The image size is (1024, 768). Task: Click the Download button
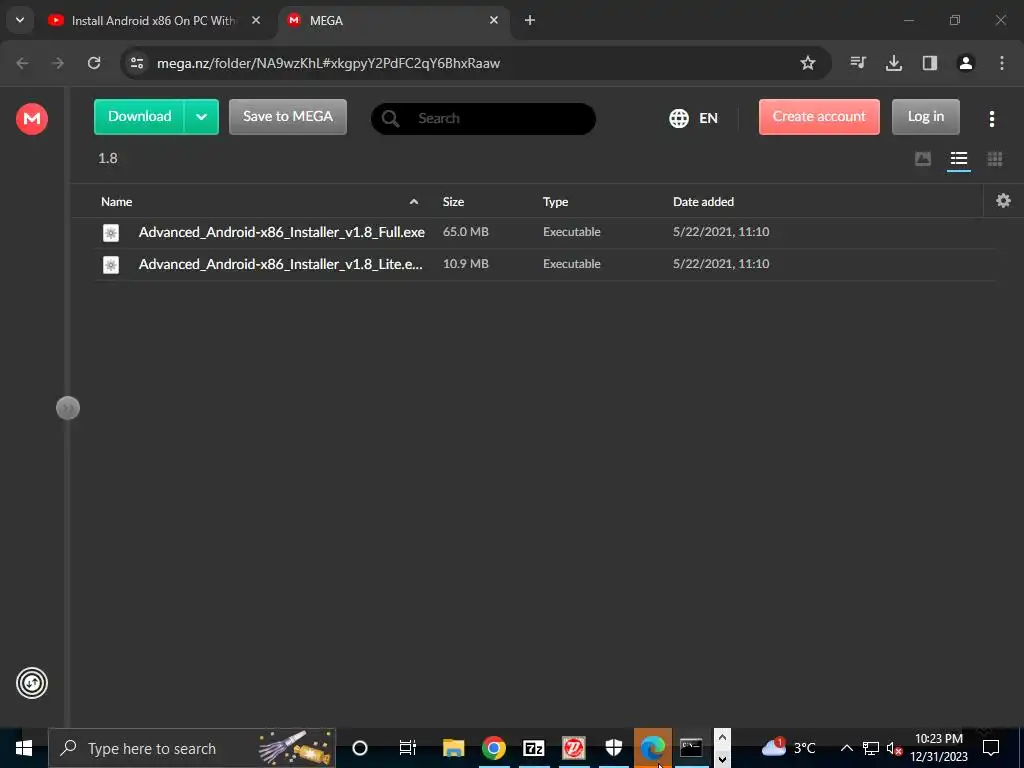pos(139,117)
